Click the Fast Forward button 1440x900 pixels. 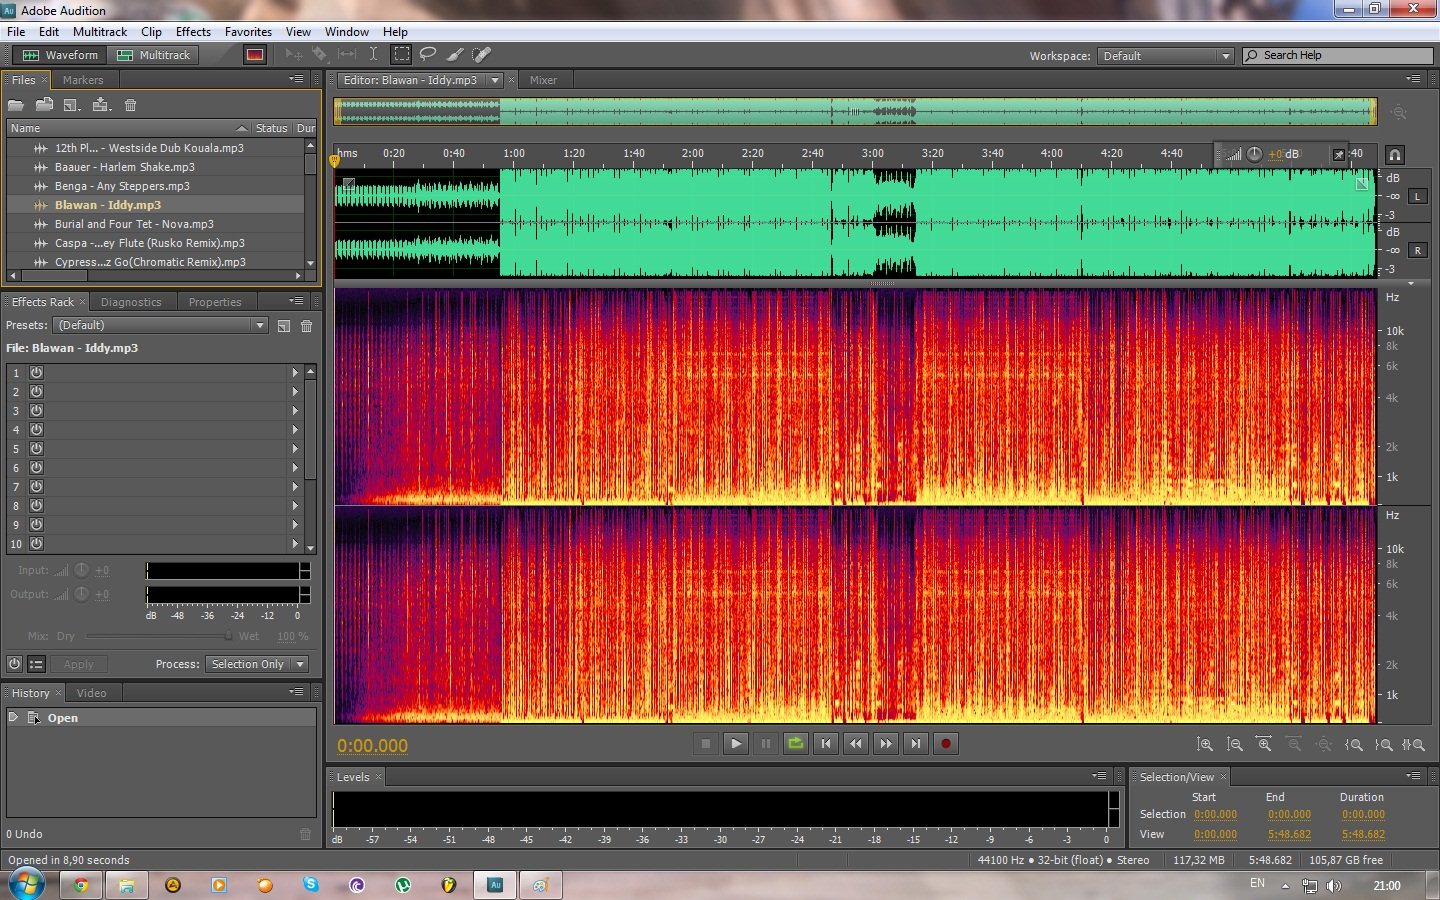coord(886,744)
